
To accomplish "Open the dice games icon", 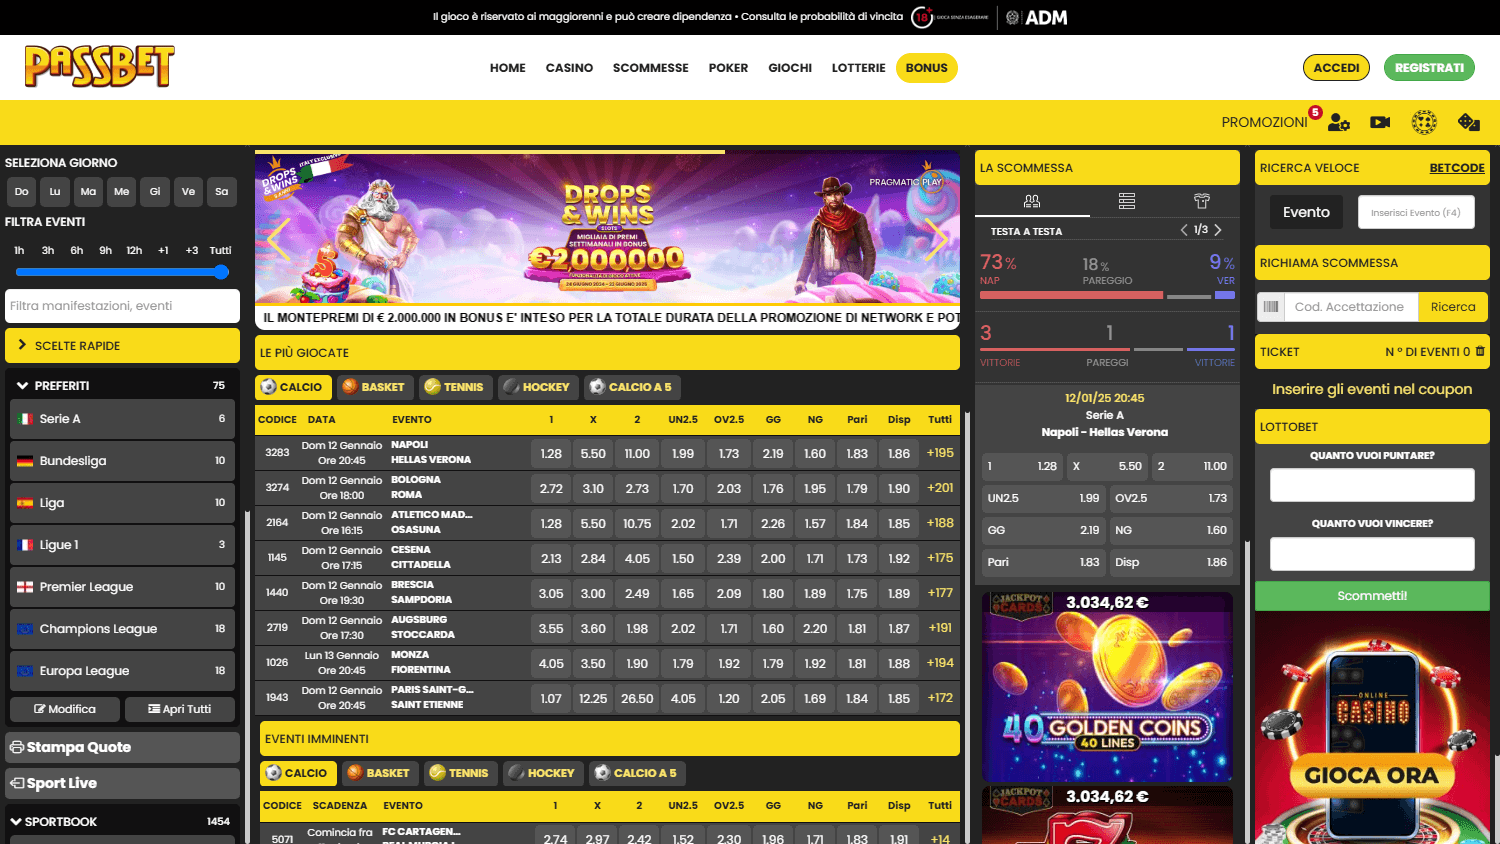I will [1469, 122].
